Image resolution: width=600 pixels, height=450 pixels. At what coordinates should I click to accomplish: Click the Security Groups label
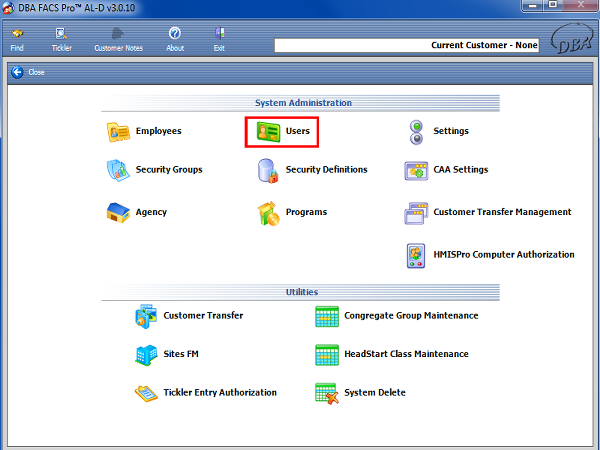click(x=169, y=170)
